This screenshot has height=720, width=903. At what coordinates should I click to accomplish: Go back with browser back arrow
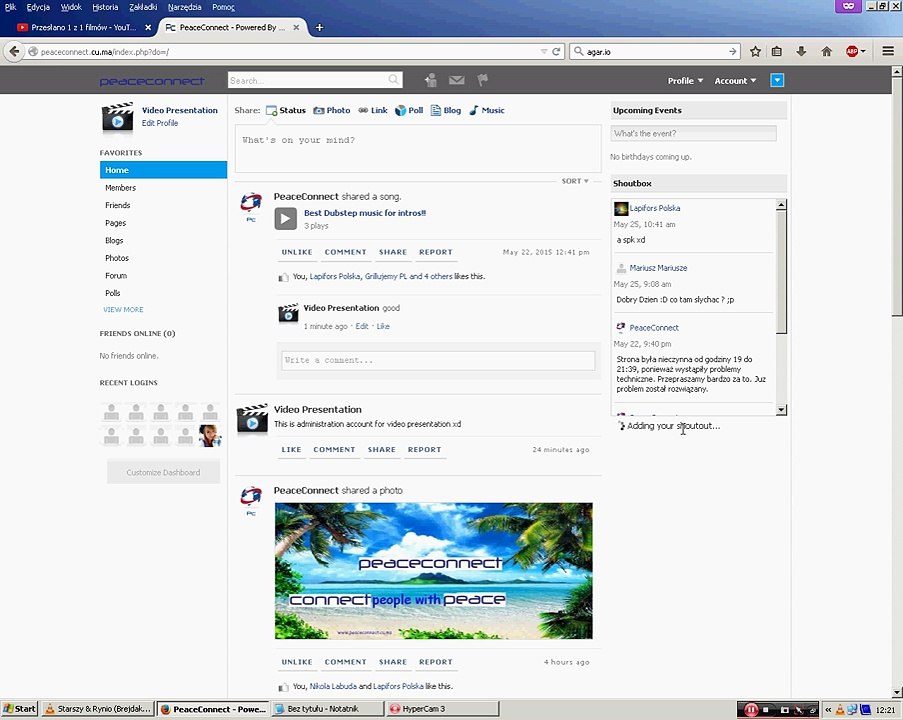[x=14, y=51]
